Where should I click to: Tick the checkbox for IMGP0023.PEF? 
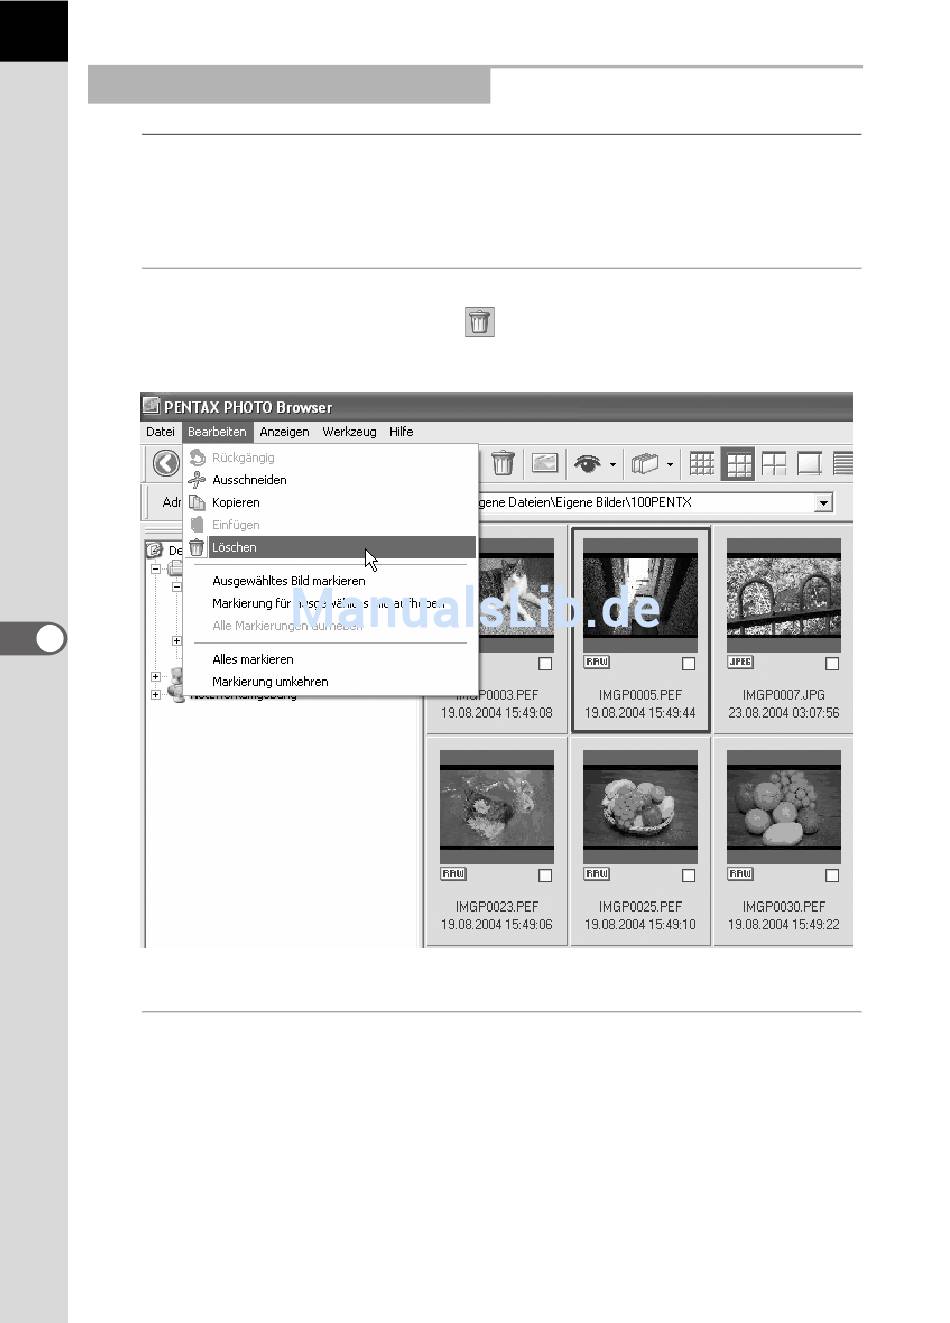(545, 876)
